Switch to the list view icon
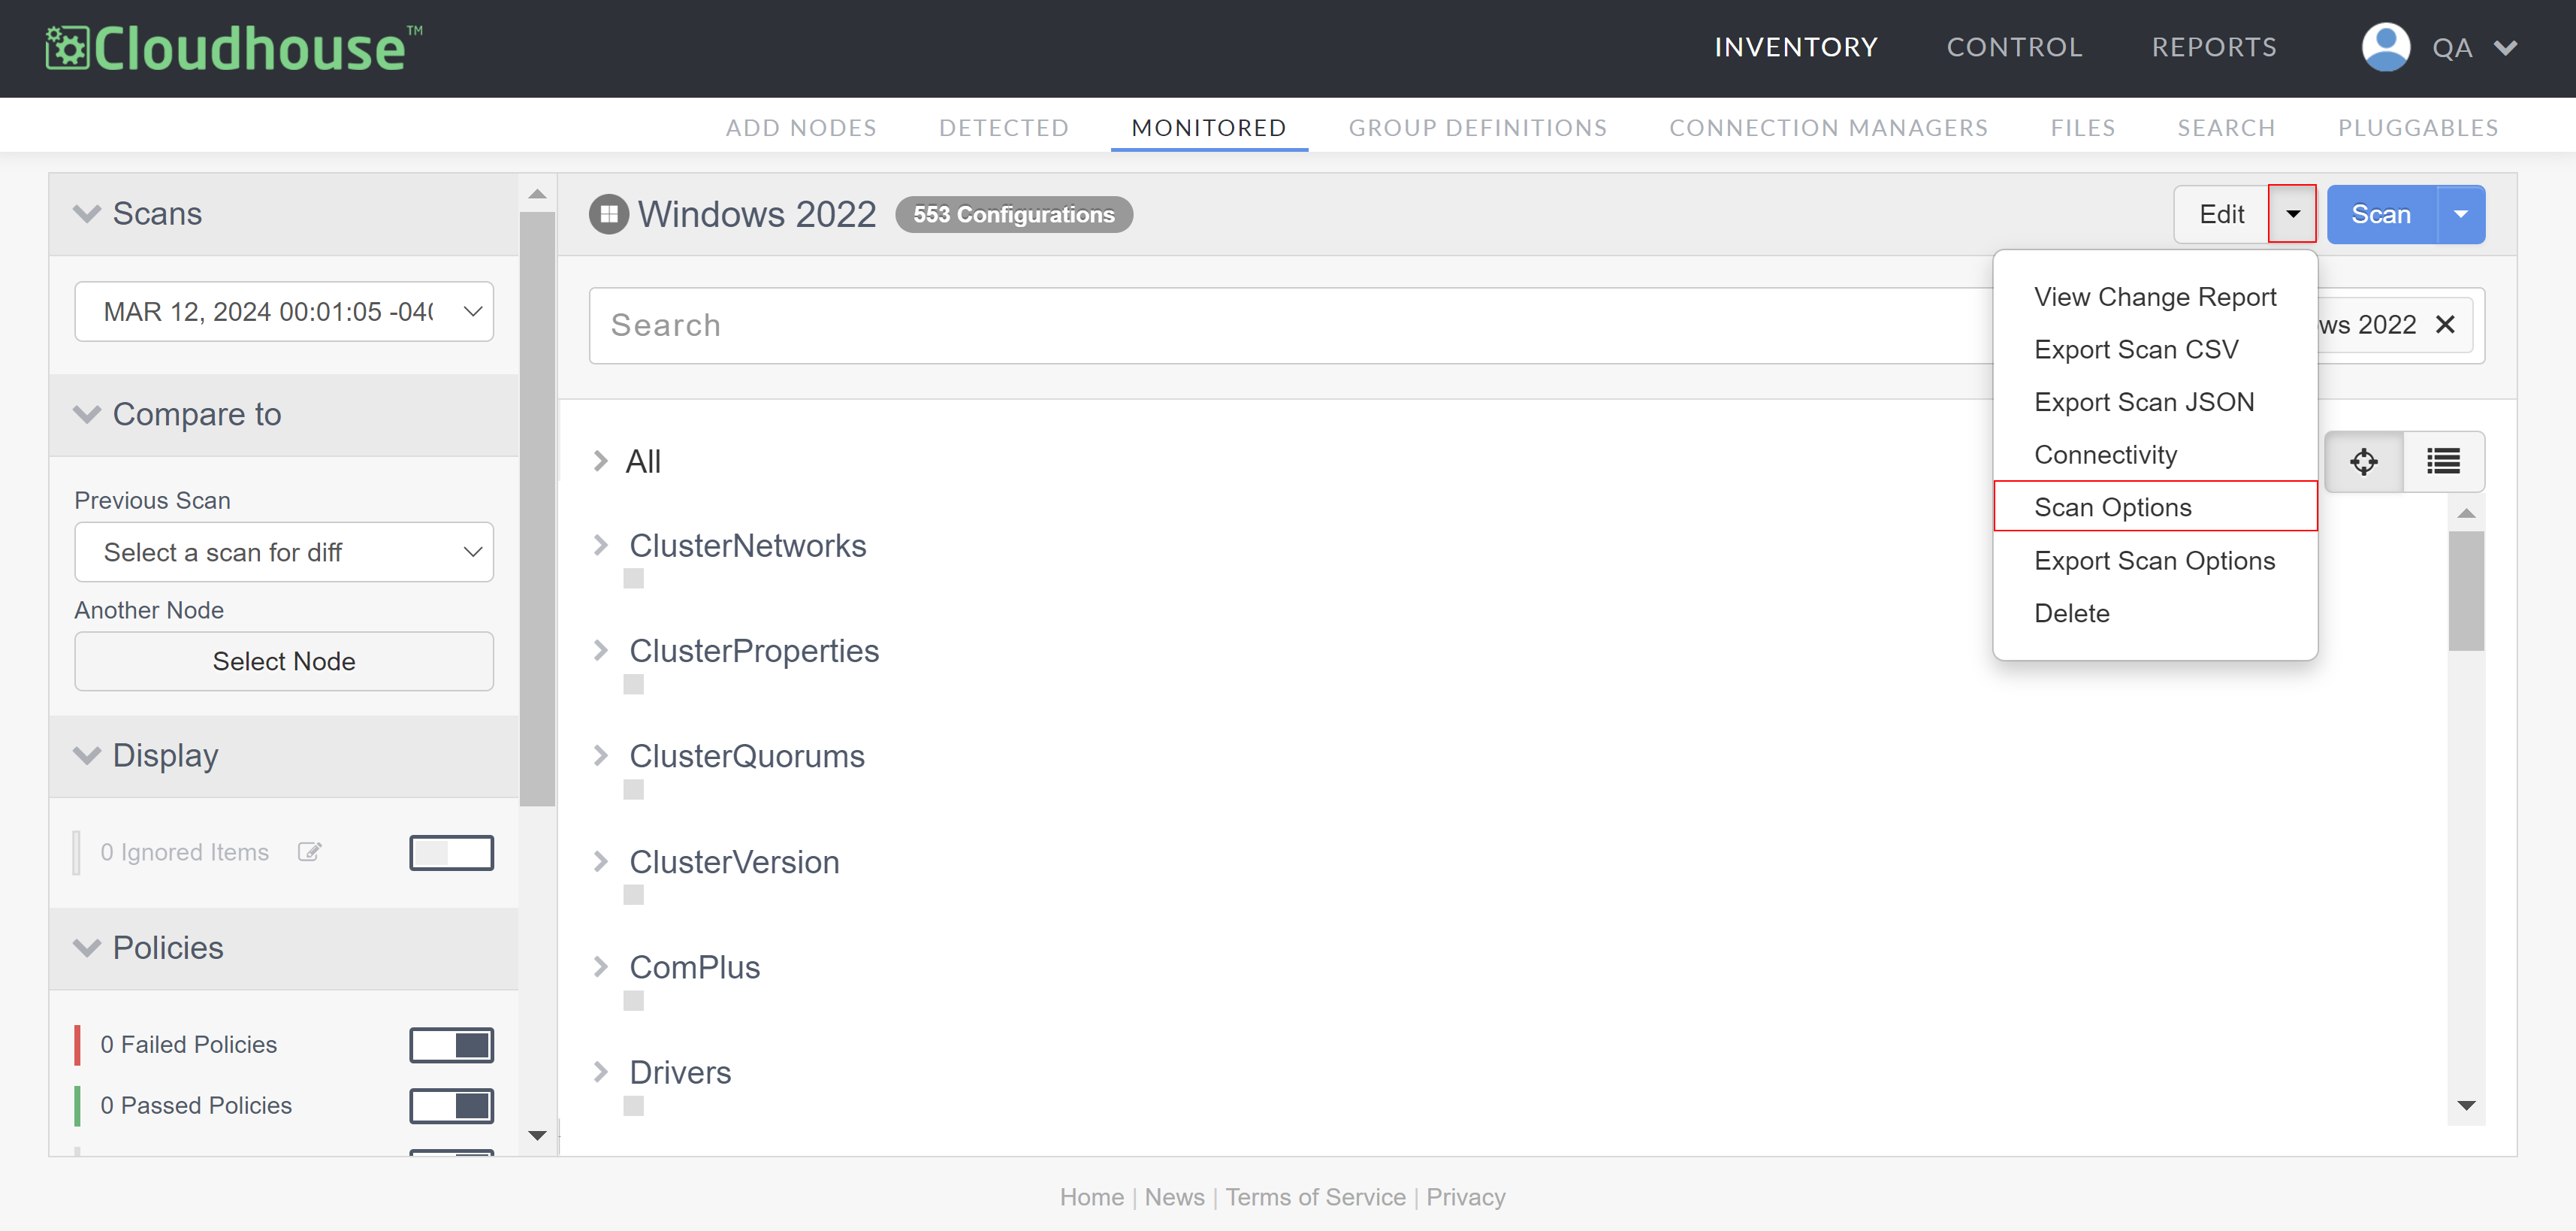Image resolution: width=2576 pixels, height=1231 pixels. [x=2443, y=461]
